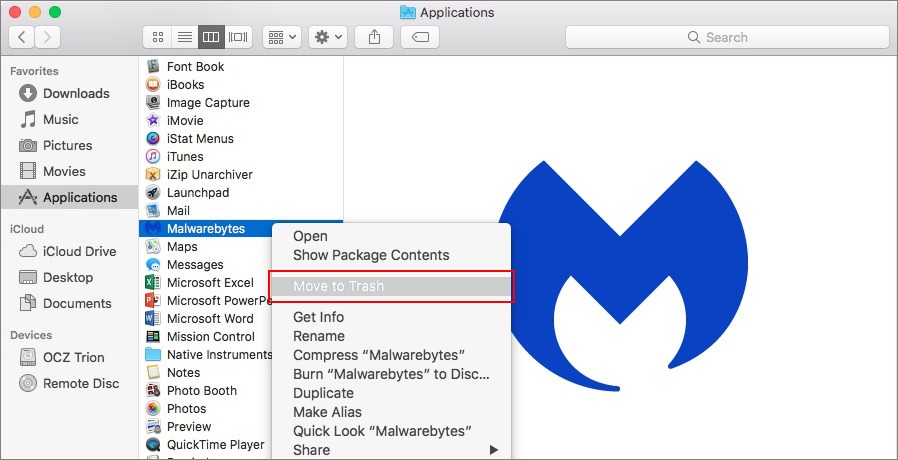This screenshot has height=460, width=898.
Task: Choose Quick Look "Malwarebytes" menu item
Action: point(391,431)
